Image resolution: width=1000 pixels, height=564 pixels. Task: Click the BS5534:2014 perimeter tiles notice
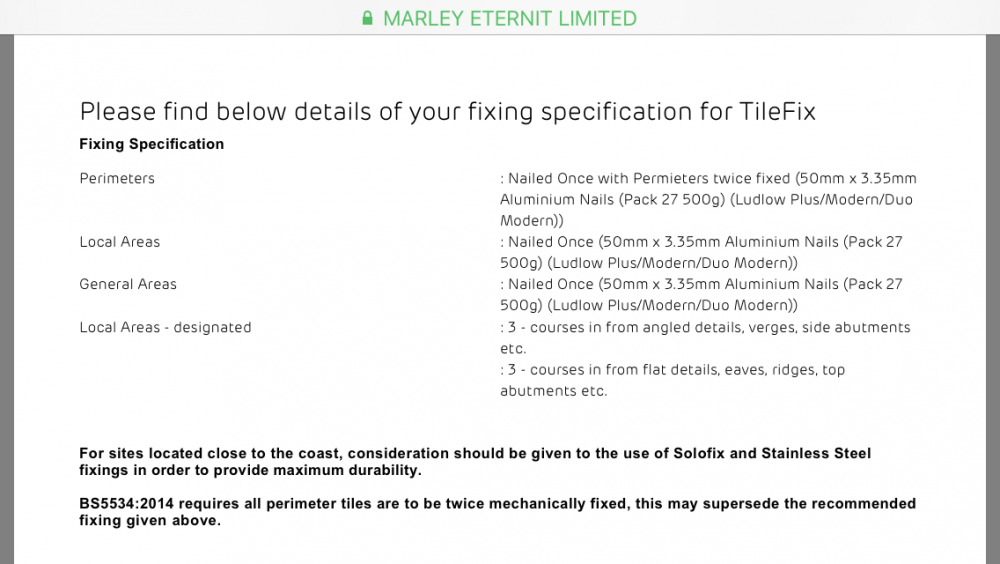click(x=497, y=512)
